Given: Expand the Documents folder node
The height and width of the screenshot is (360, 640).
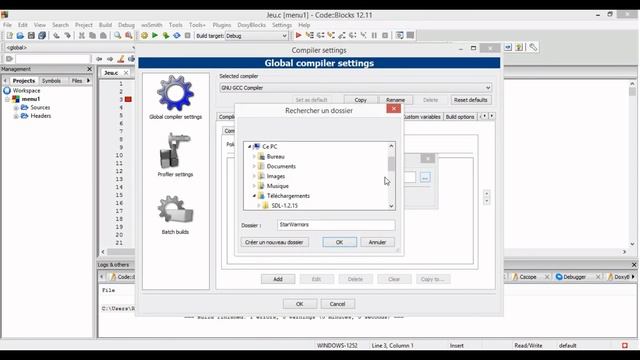Looking at the screenshot, I should pyautogui.click(x=254, y=166).
